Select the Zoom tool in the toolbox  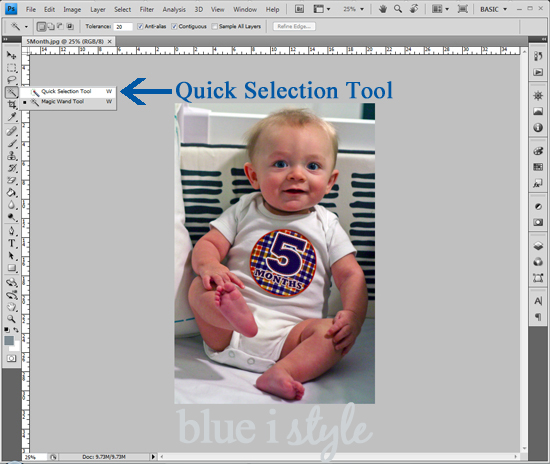point(12,318)
